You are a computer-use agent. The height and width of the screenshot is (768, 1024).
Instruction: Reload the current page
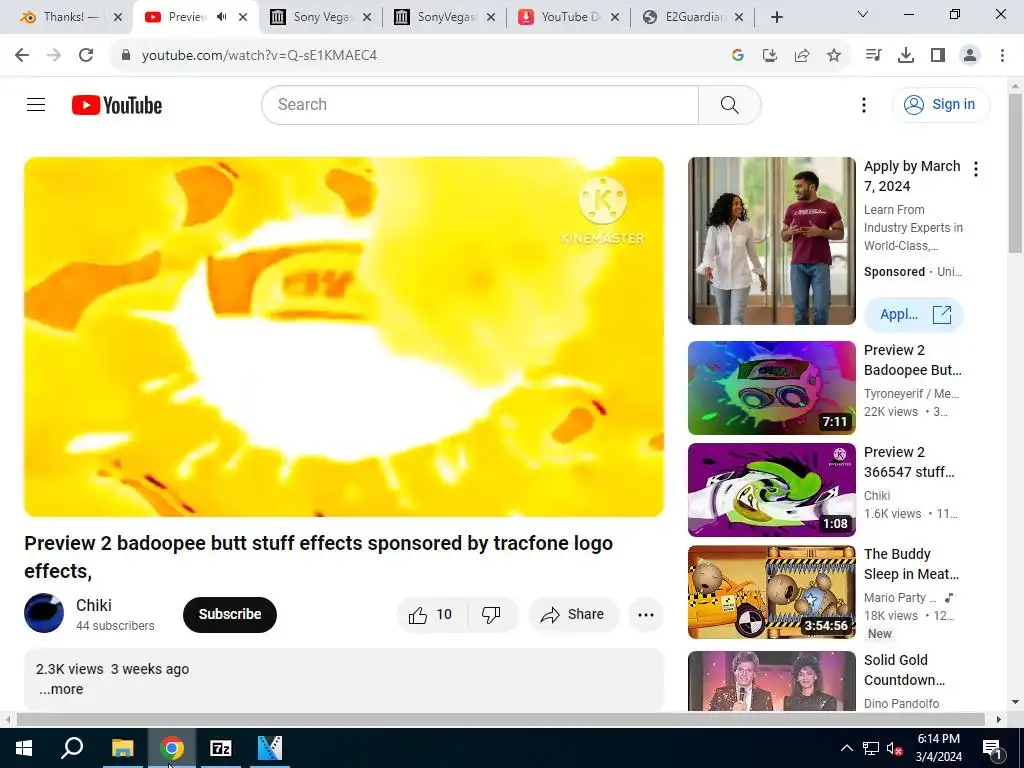[x=86, y=56]
